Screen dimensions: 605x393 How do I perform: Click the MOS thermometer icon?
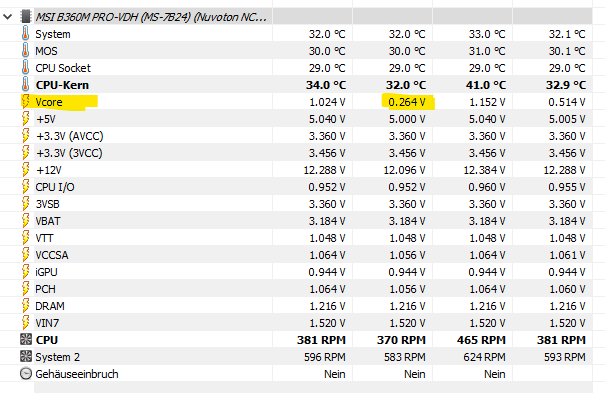click(25, 51)
